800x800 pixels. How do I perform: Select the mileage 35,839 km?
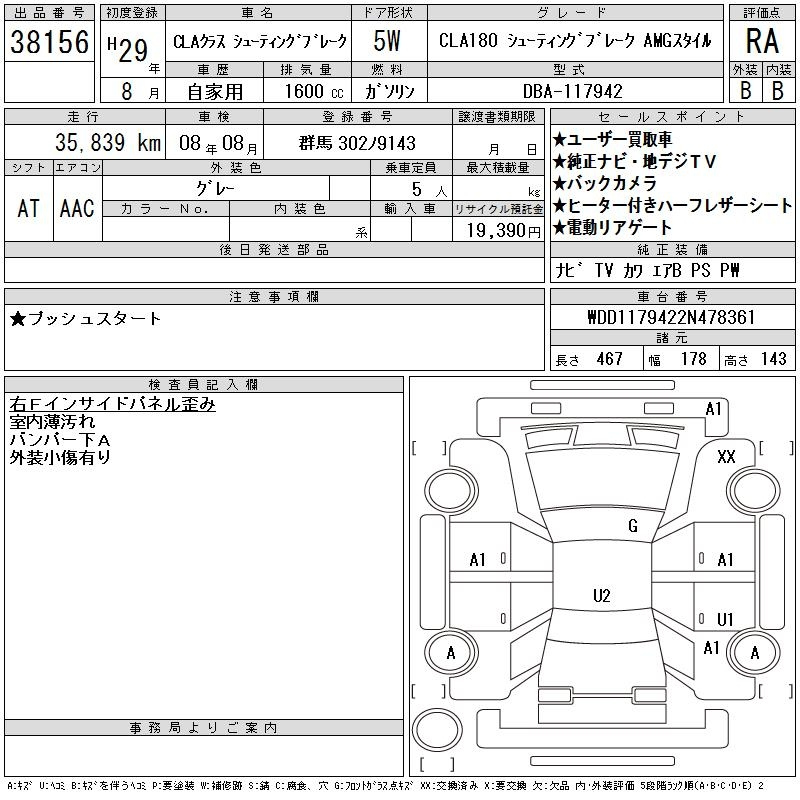click(108, 142)
